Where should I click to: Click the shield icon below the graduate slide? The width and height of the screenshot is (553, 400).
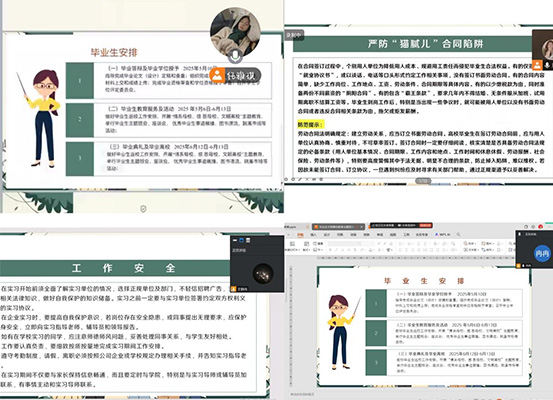(143, 209)
